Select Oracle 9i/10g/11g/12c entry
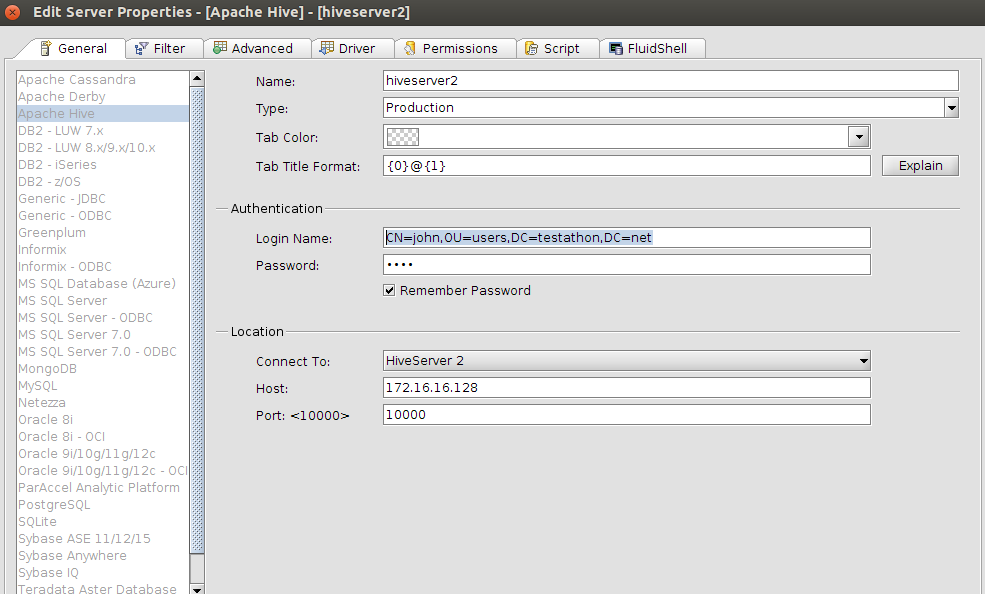The width and height of the screenshot is (985, 594). pos(102,453)
